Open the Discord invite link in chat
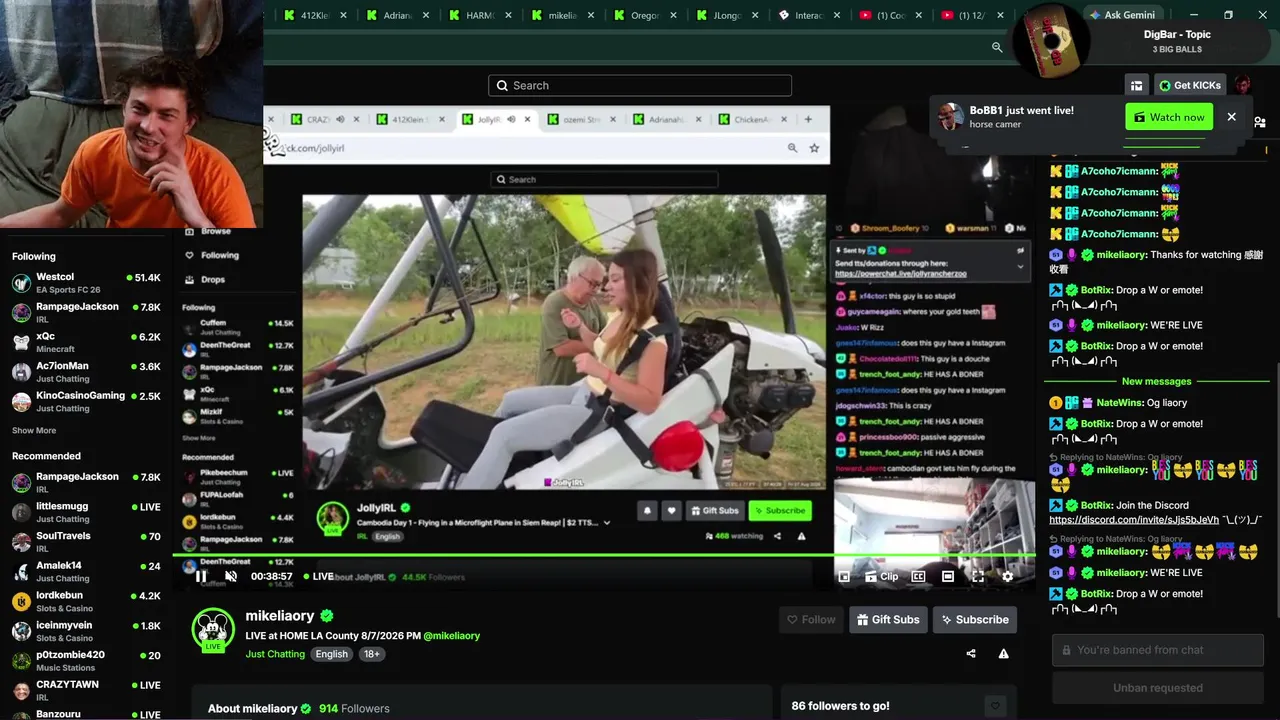1280x720 pixels. 1134,520
